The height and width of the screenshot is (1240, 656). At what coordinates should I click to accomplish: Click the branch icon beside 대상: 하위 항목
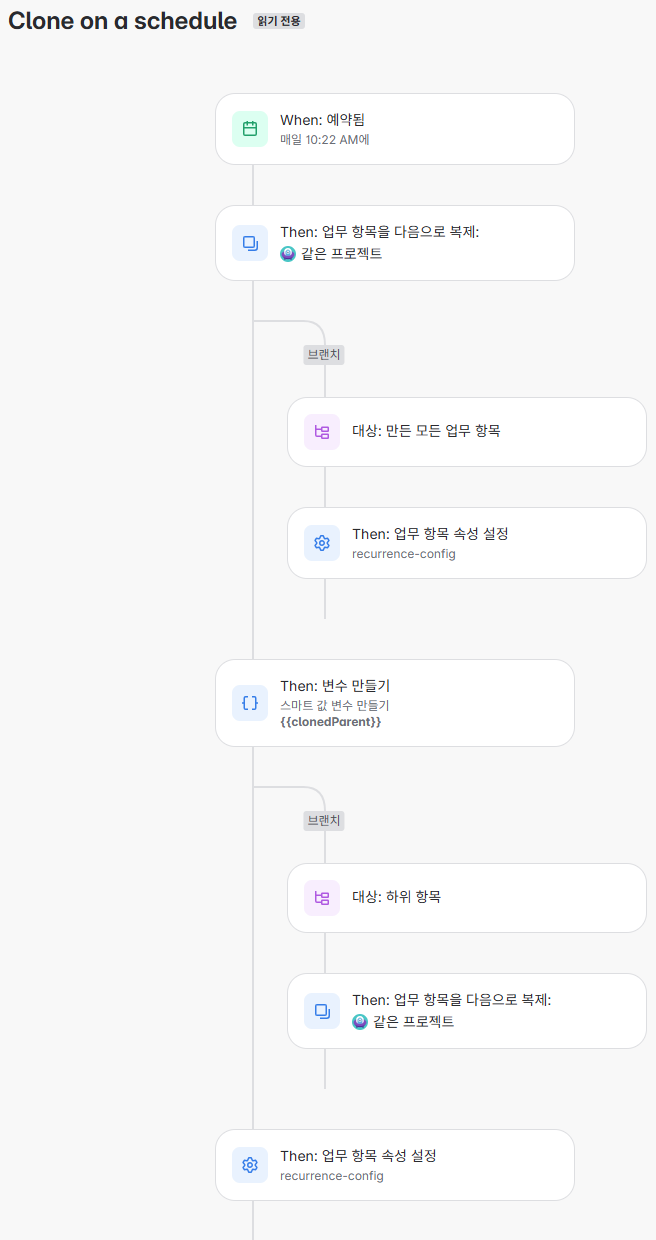coord(322,898)
